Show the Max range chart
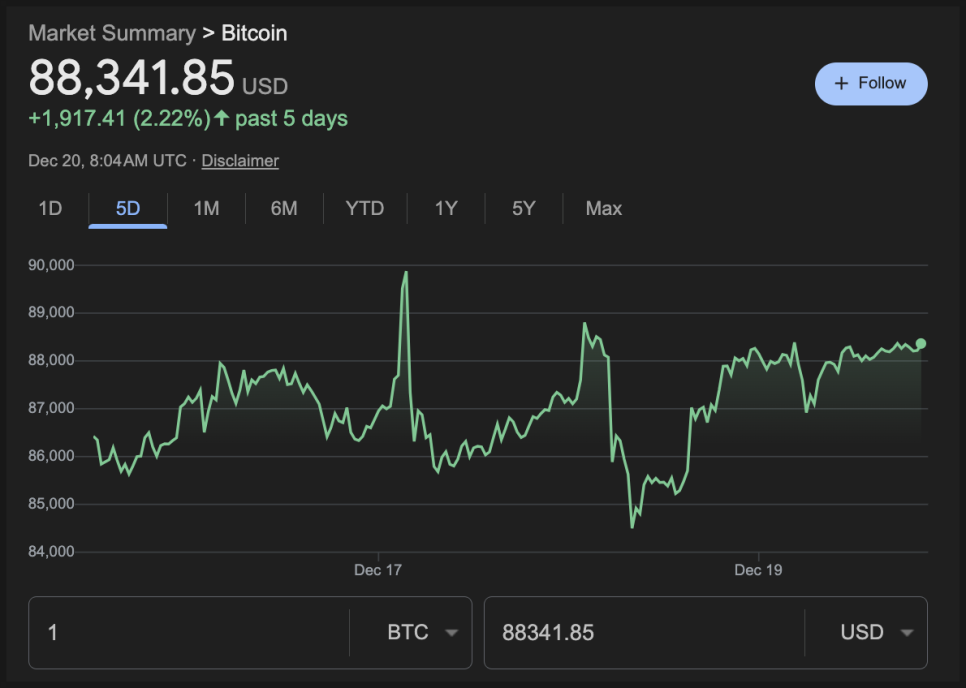This screenshot has width=966, height=688. pos(604,208)
